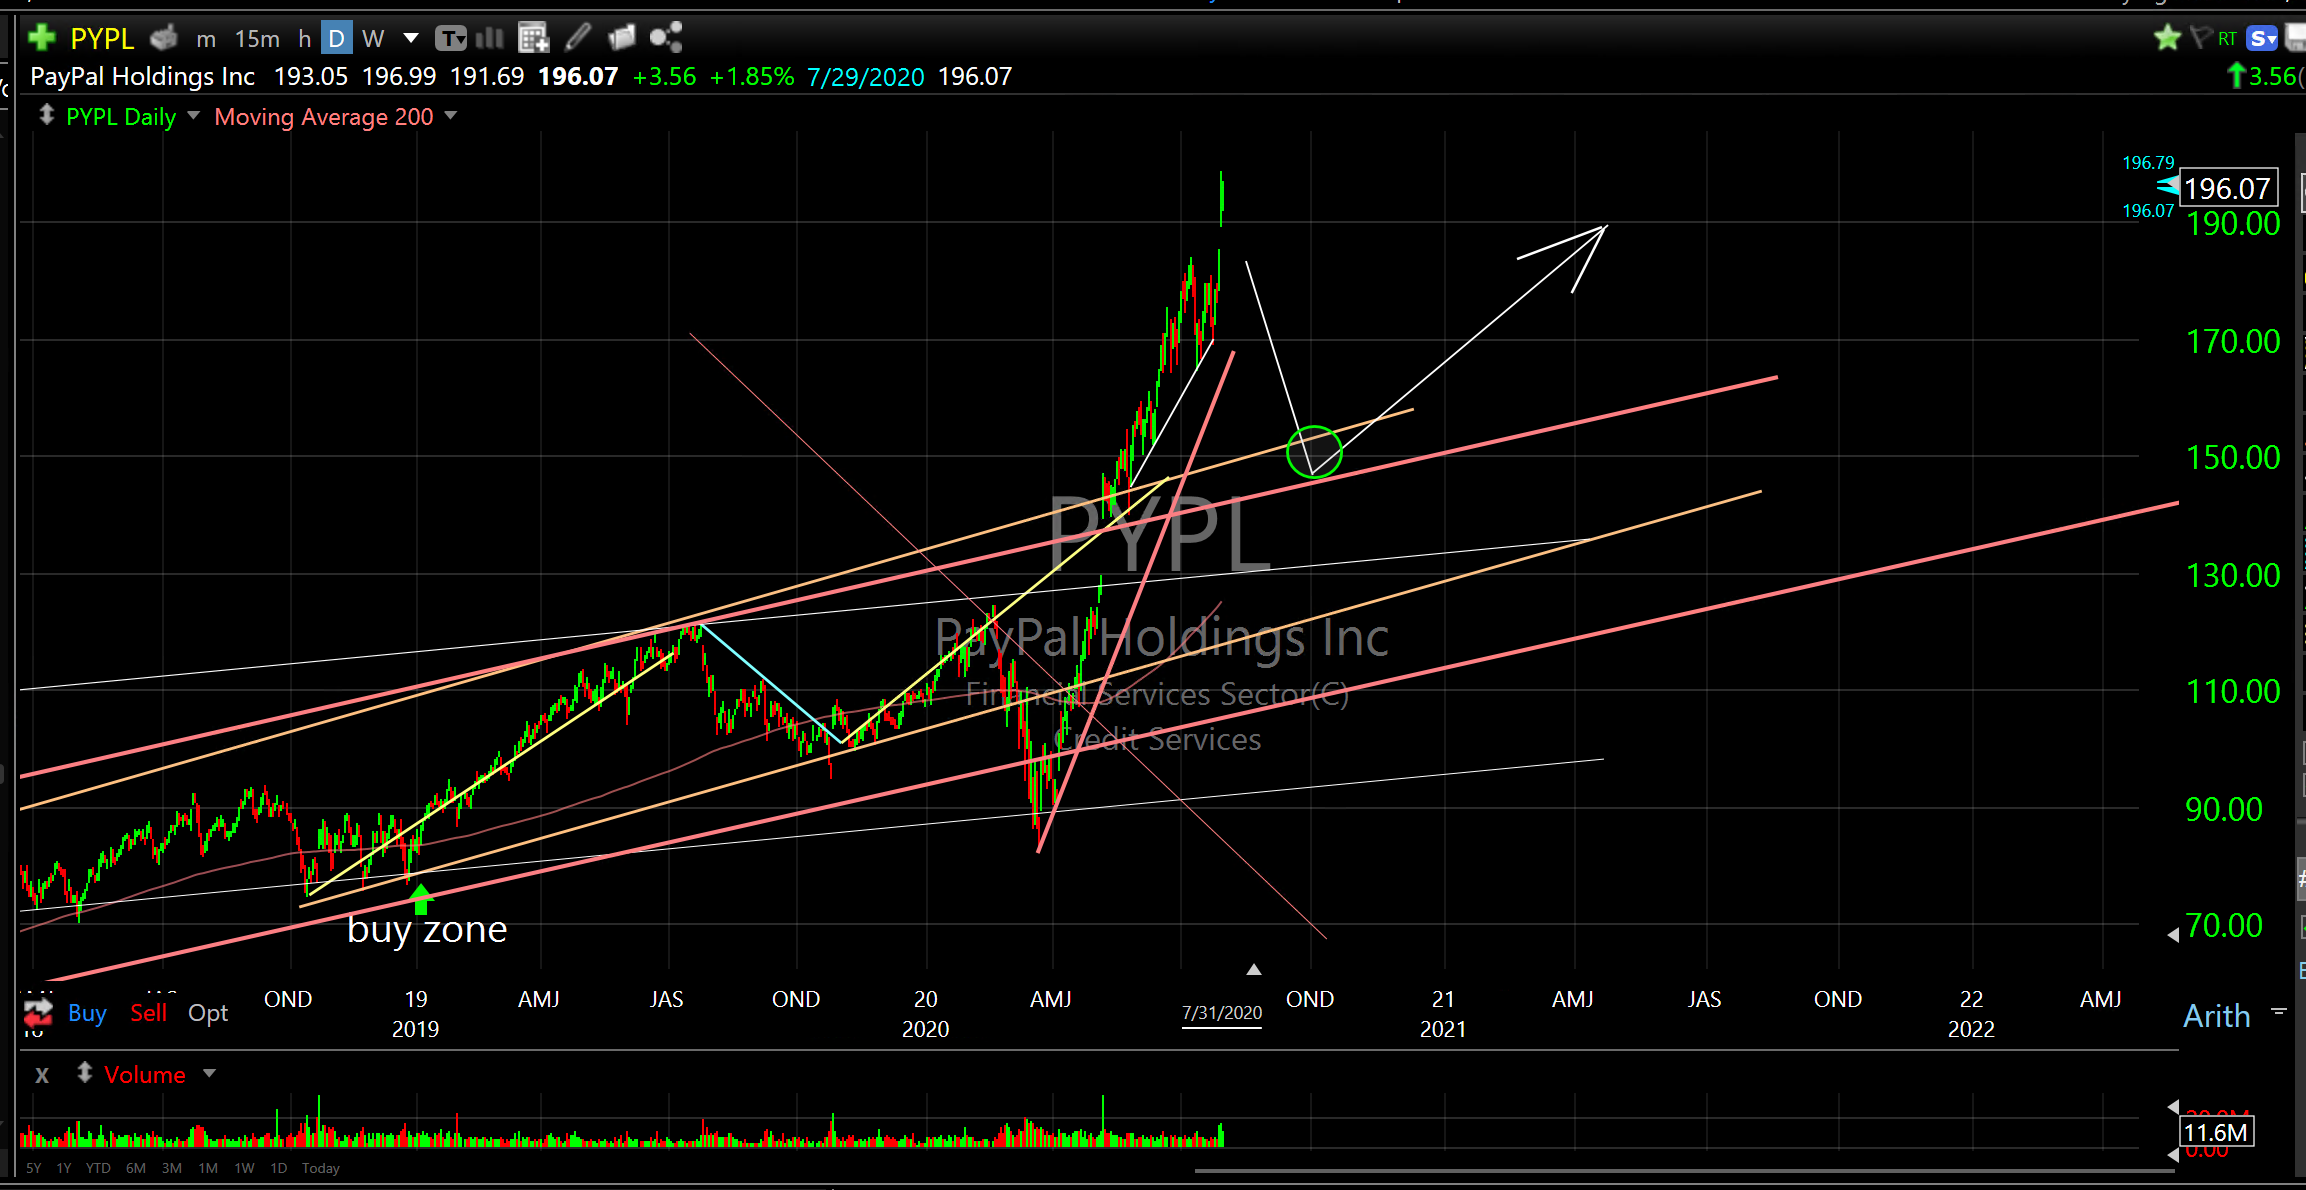Image resolution: width=2306 pixels, height=1190 pixels.
Task: Select the 15m timeframe
Action: click(257, 38)
